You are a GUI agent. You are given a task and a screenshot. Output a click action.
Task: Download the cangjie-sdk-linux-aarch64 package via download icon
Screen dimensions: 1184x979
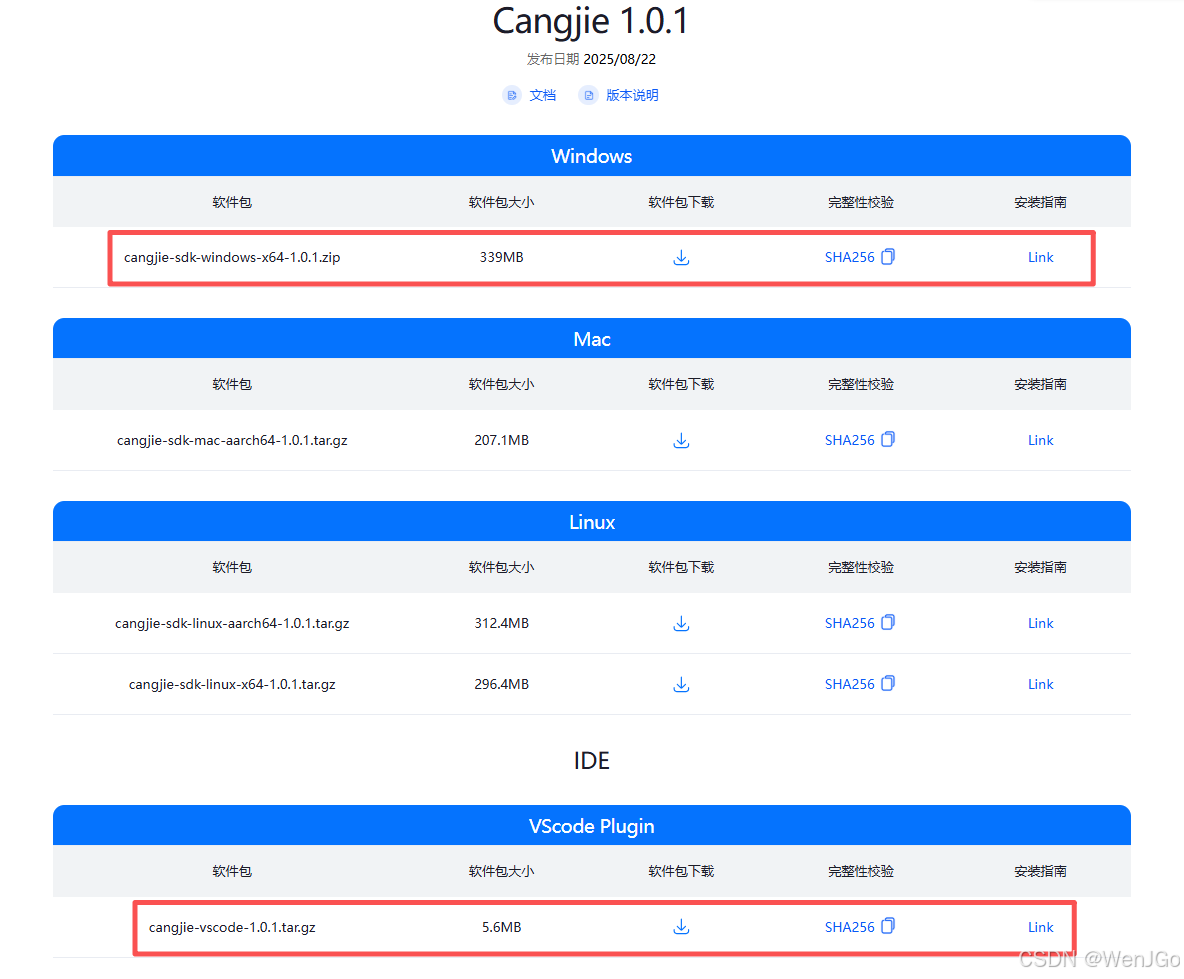pos(681,623)
